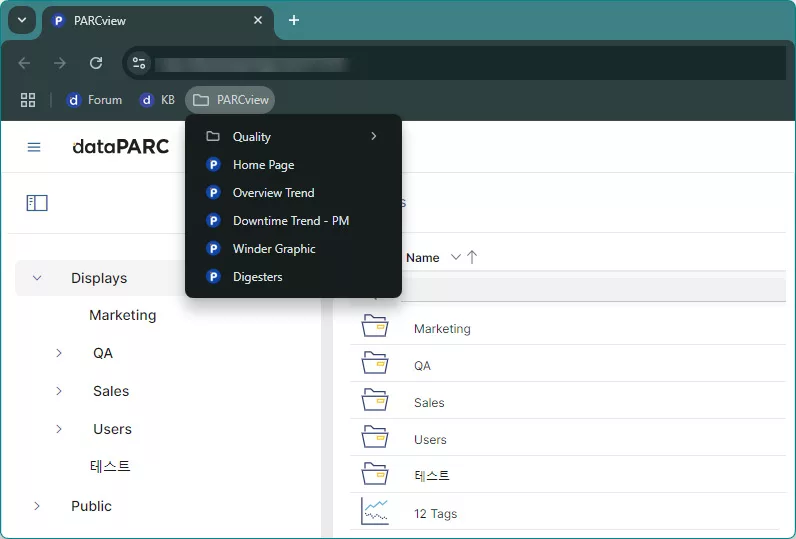
Task: Expand the Quality bookmark subfolder
Action: coord(293,137)
